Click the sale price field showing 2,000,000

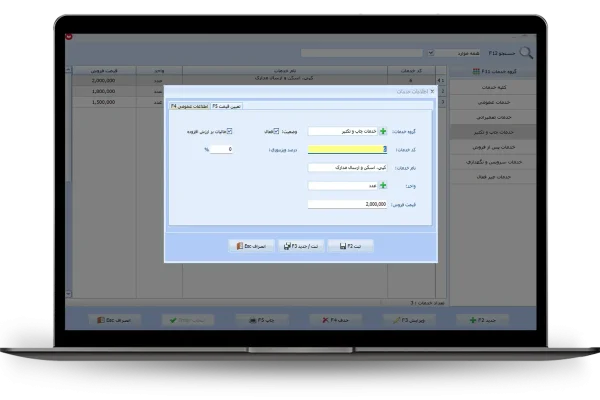point(347,204)
